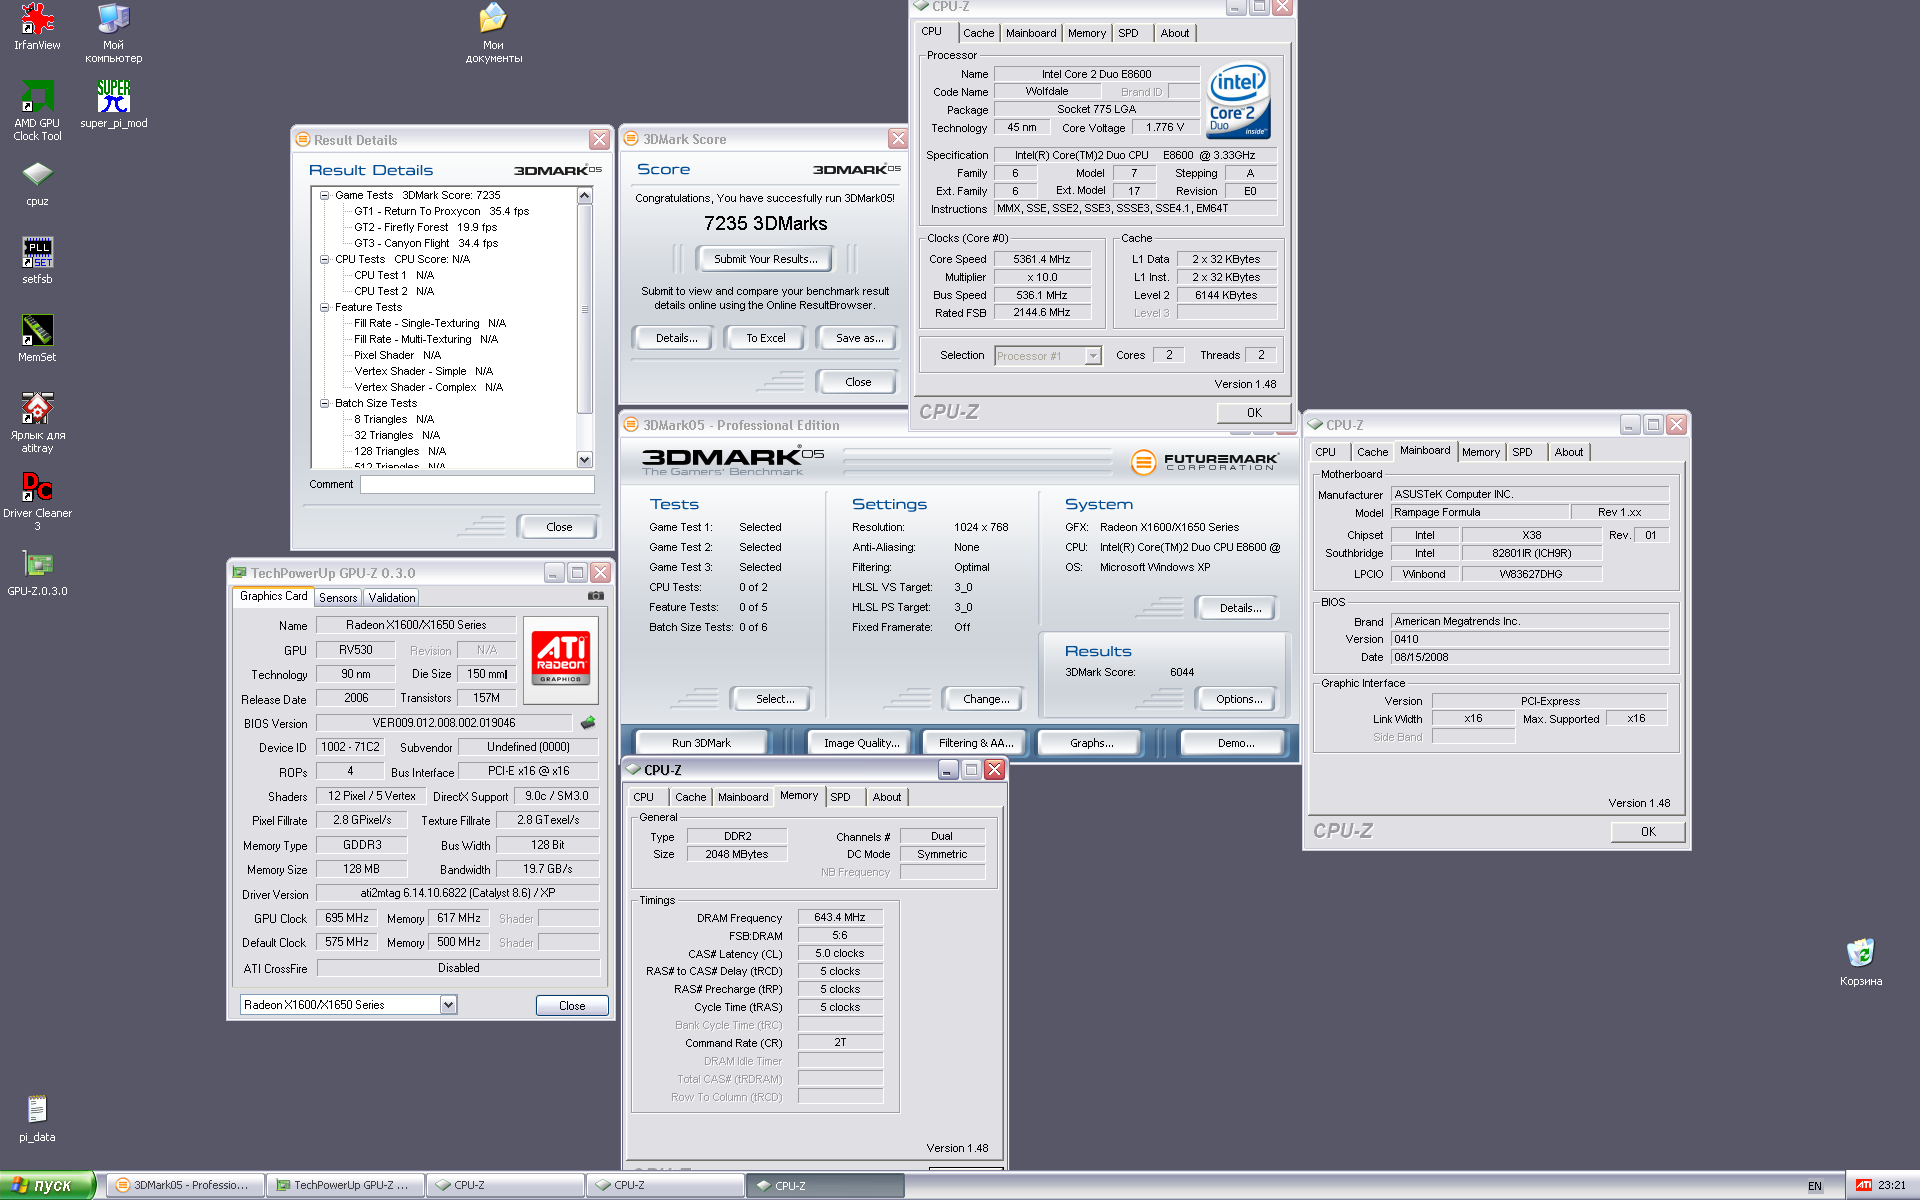Viewport: 1920px width, 1200px height.
Task: Collapse the Feature Tests tree node
Action: tap(324, 307)
